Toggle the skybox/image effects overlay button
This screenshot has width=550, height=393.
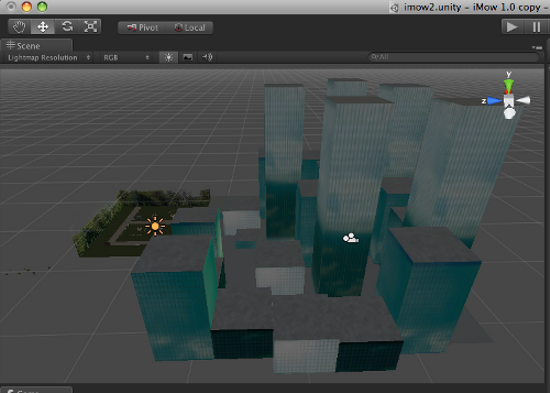188,57
